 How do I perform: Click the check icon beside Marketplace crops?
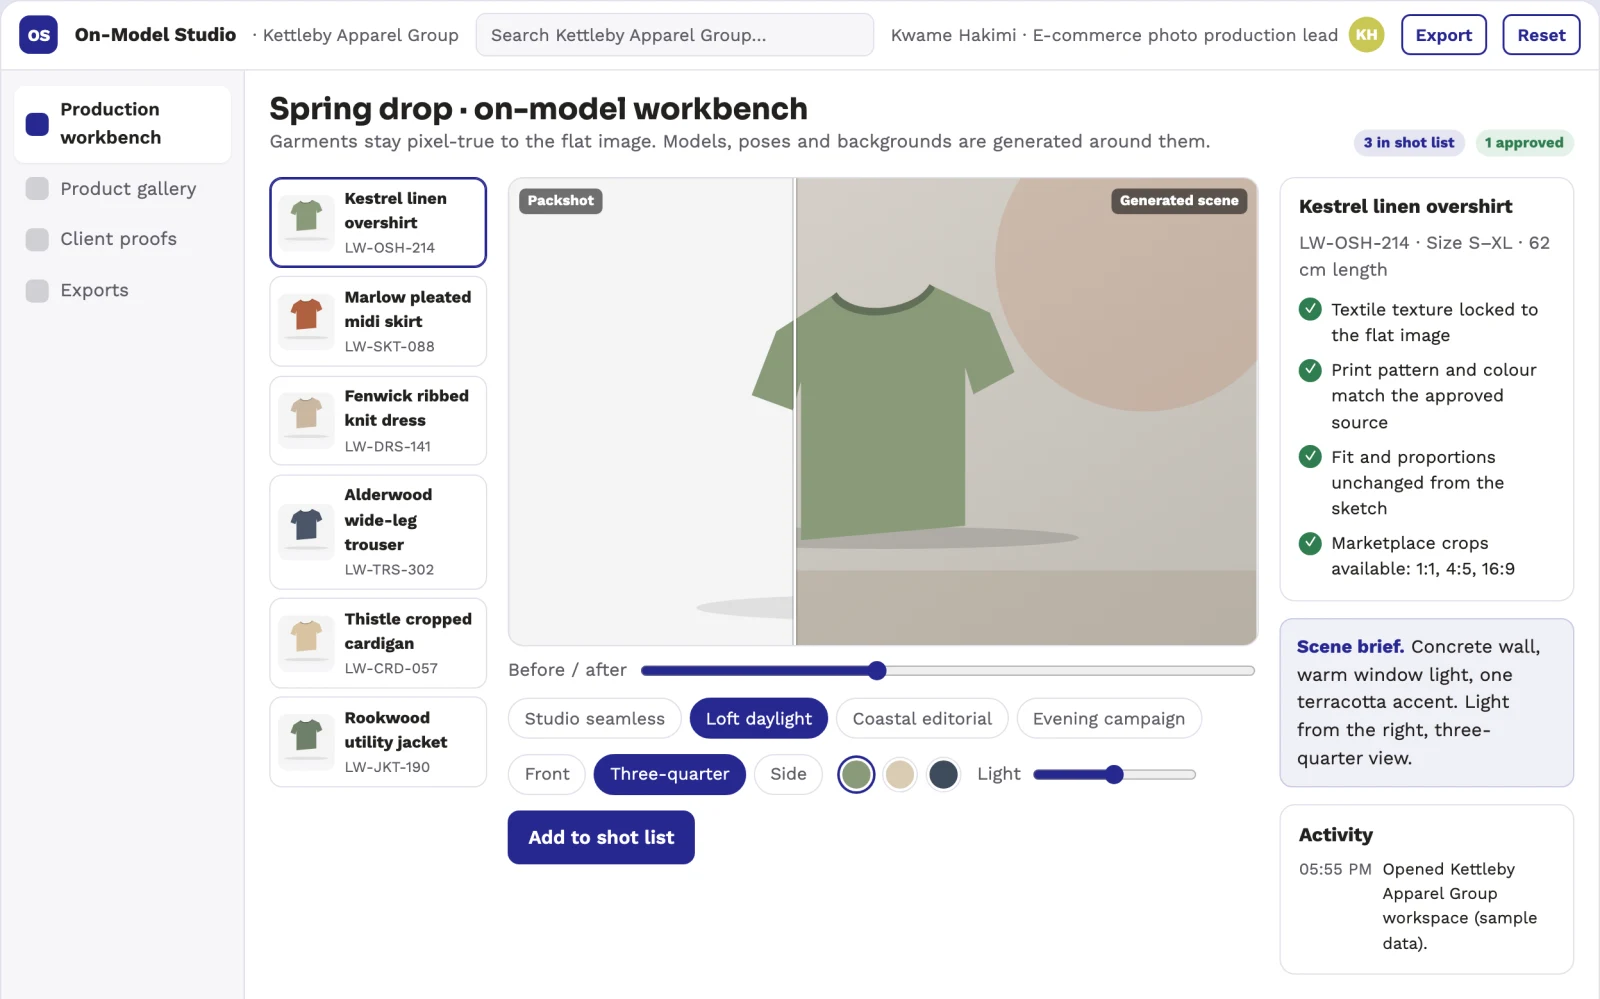pyautogui.click(x=1310, y=543)
